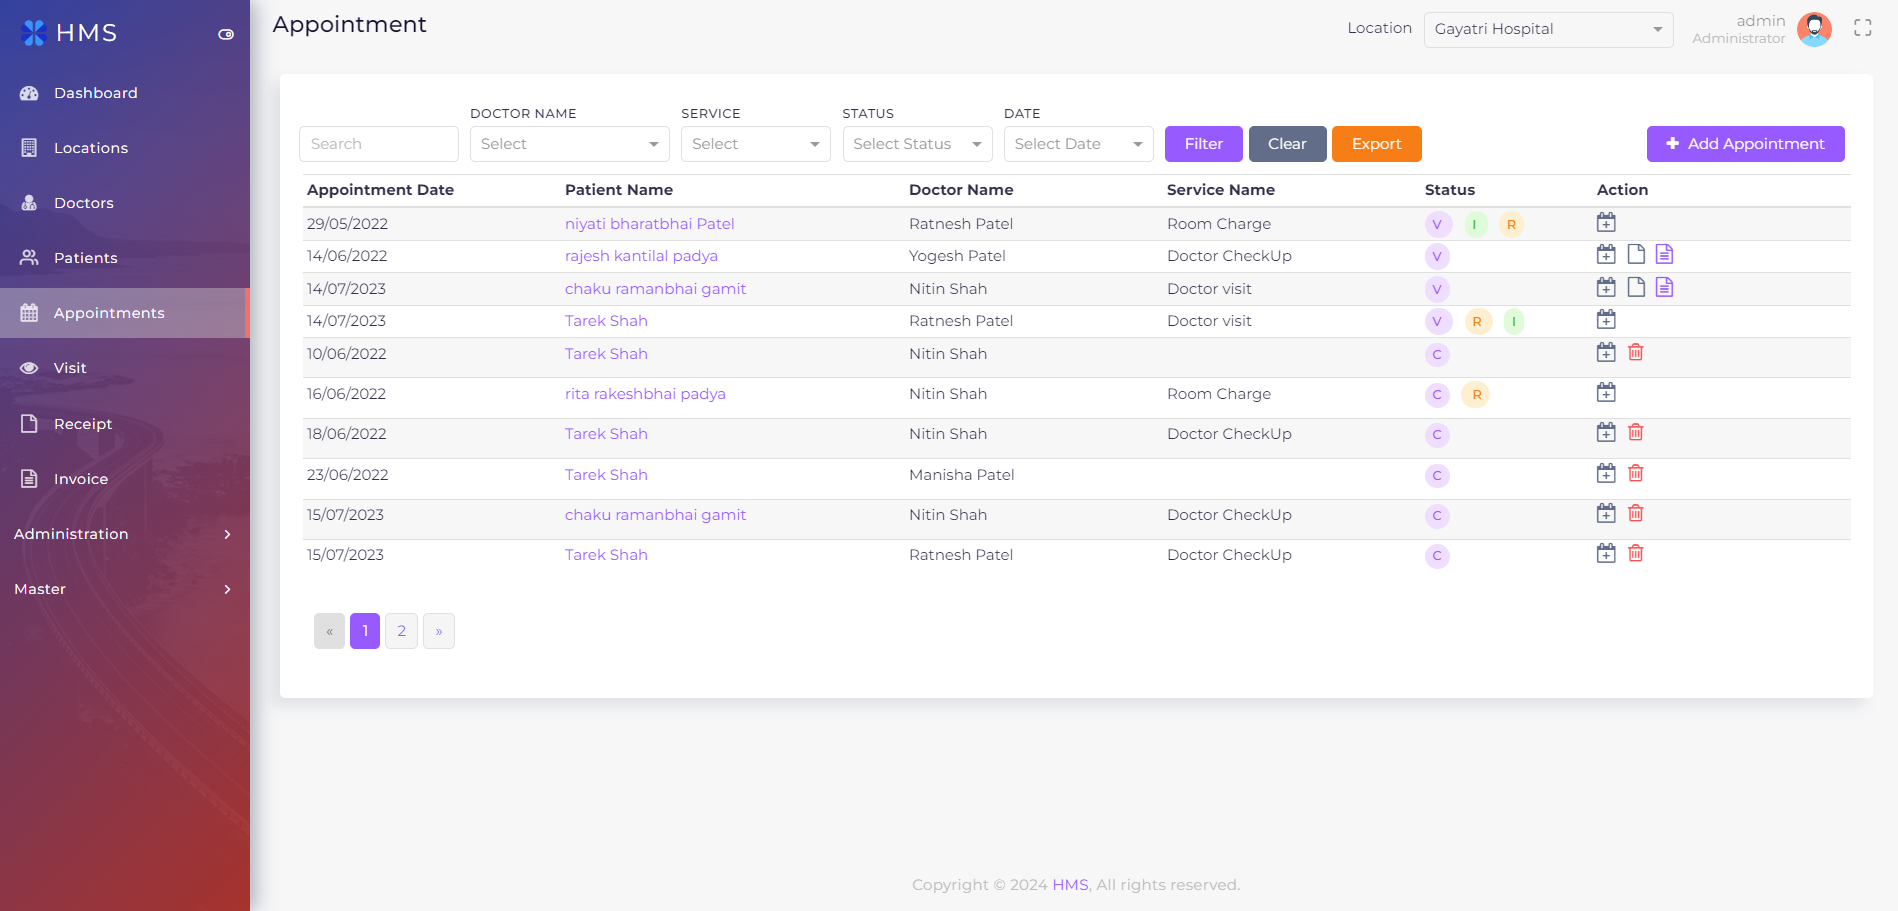Screen dimensions: 1898x911
Task: Select Appointments in the sidebar menu
Action: [x=109, y=313]
